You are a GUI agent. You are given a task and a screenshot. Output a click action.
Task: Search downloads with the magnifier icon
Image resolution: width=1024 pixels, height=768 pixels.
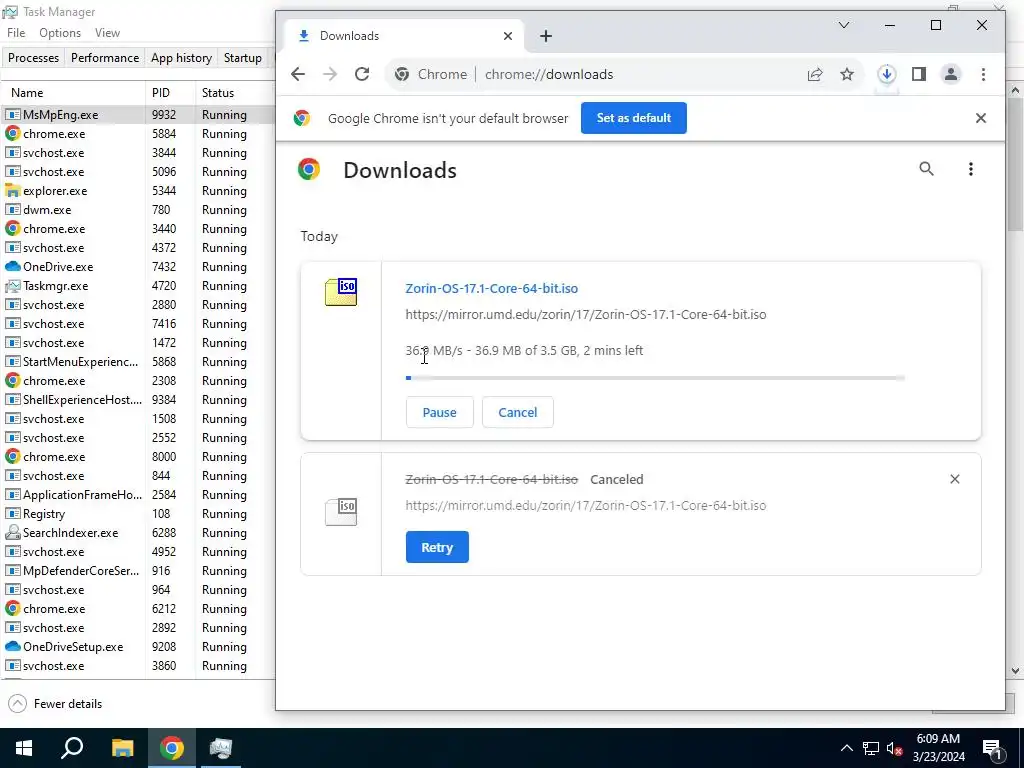click(x=926, y=169)
